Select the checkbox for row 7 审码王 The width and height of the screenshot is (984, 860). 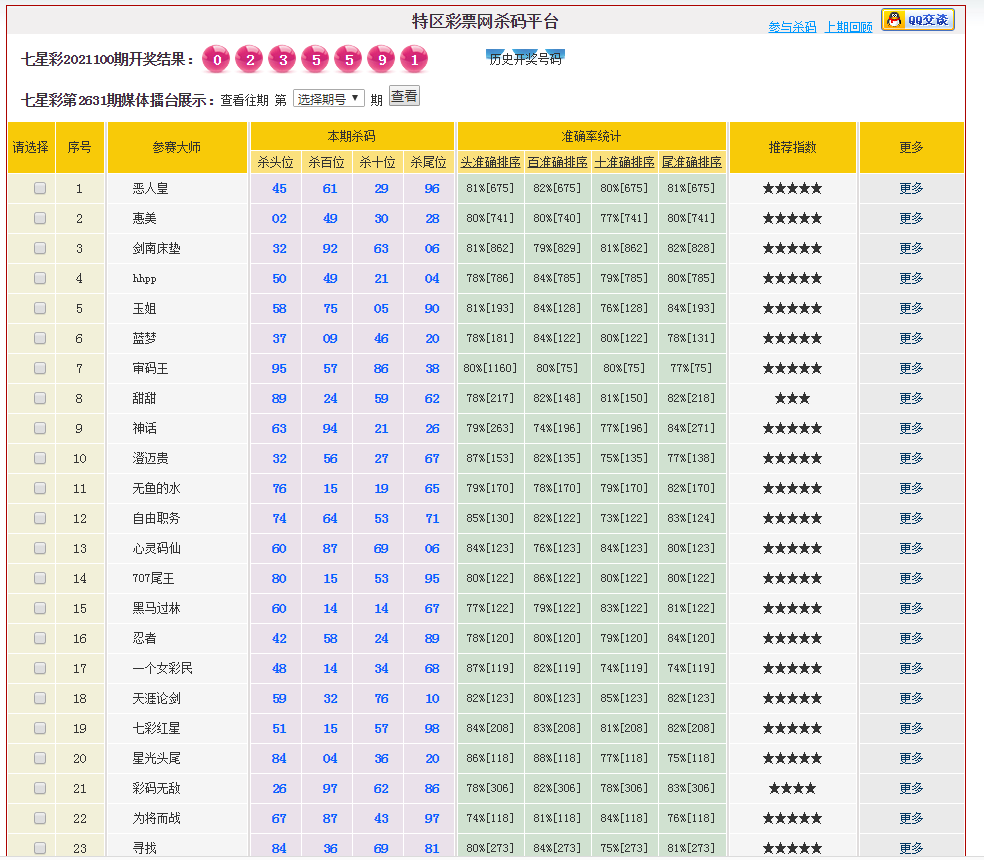[40, 368]
